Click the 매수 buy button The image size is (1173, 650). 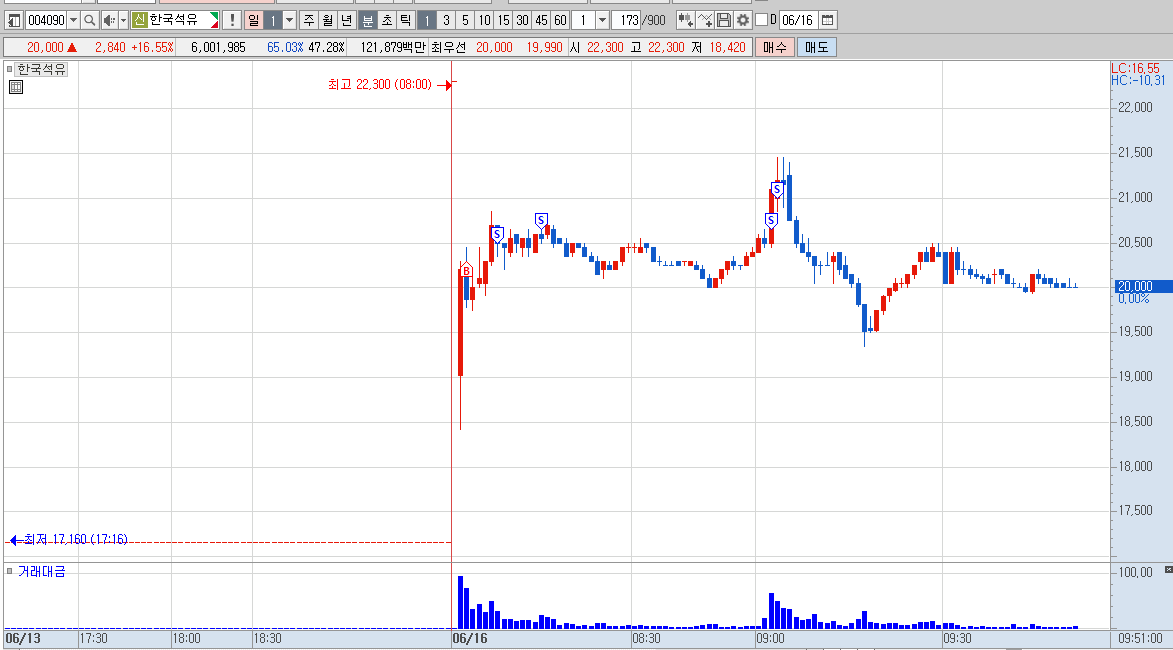[x=774, y=47]
